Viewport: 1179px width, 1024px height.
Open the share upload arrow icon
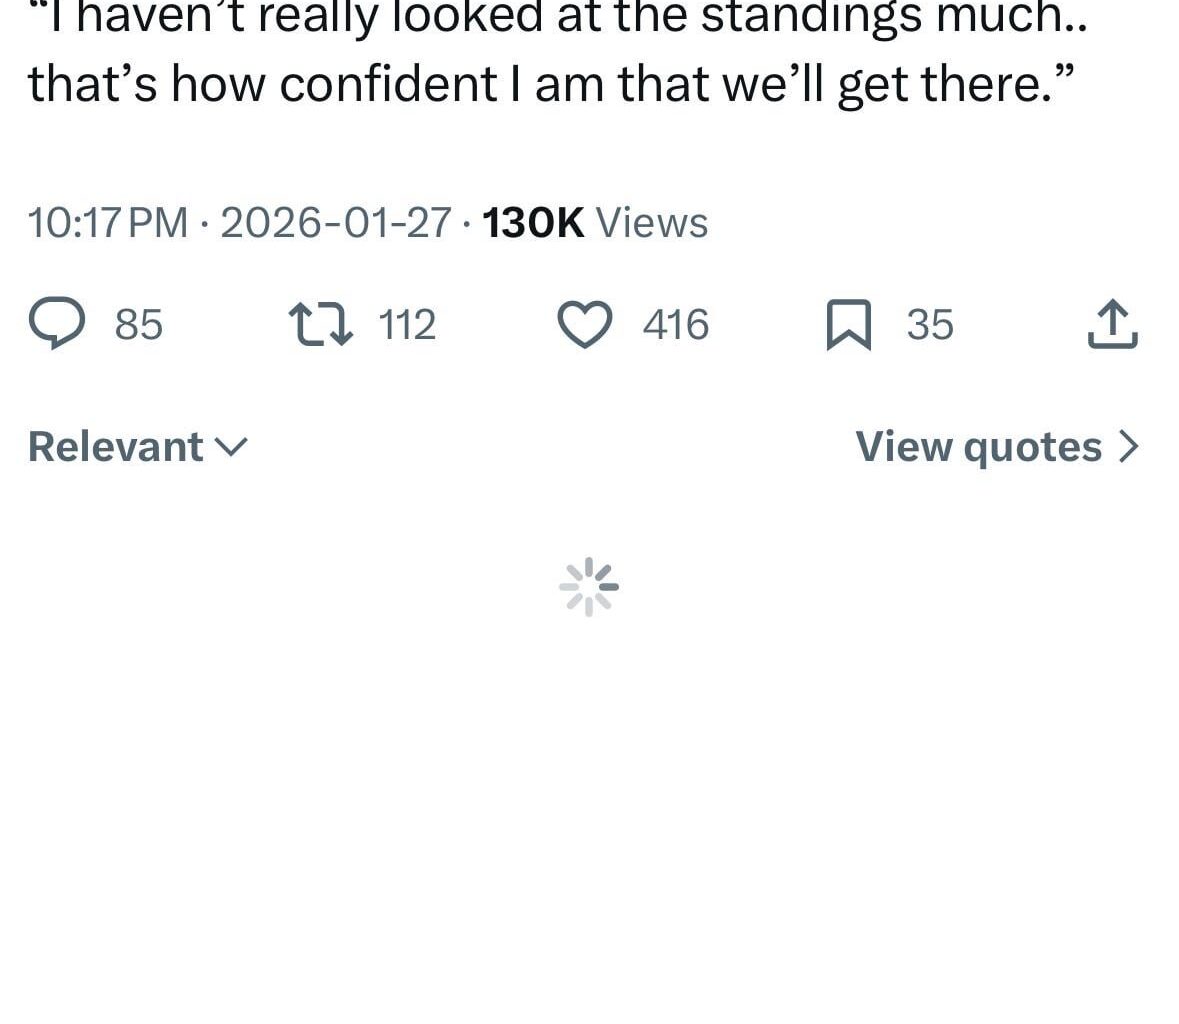[x=1112, y=325]
